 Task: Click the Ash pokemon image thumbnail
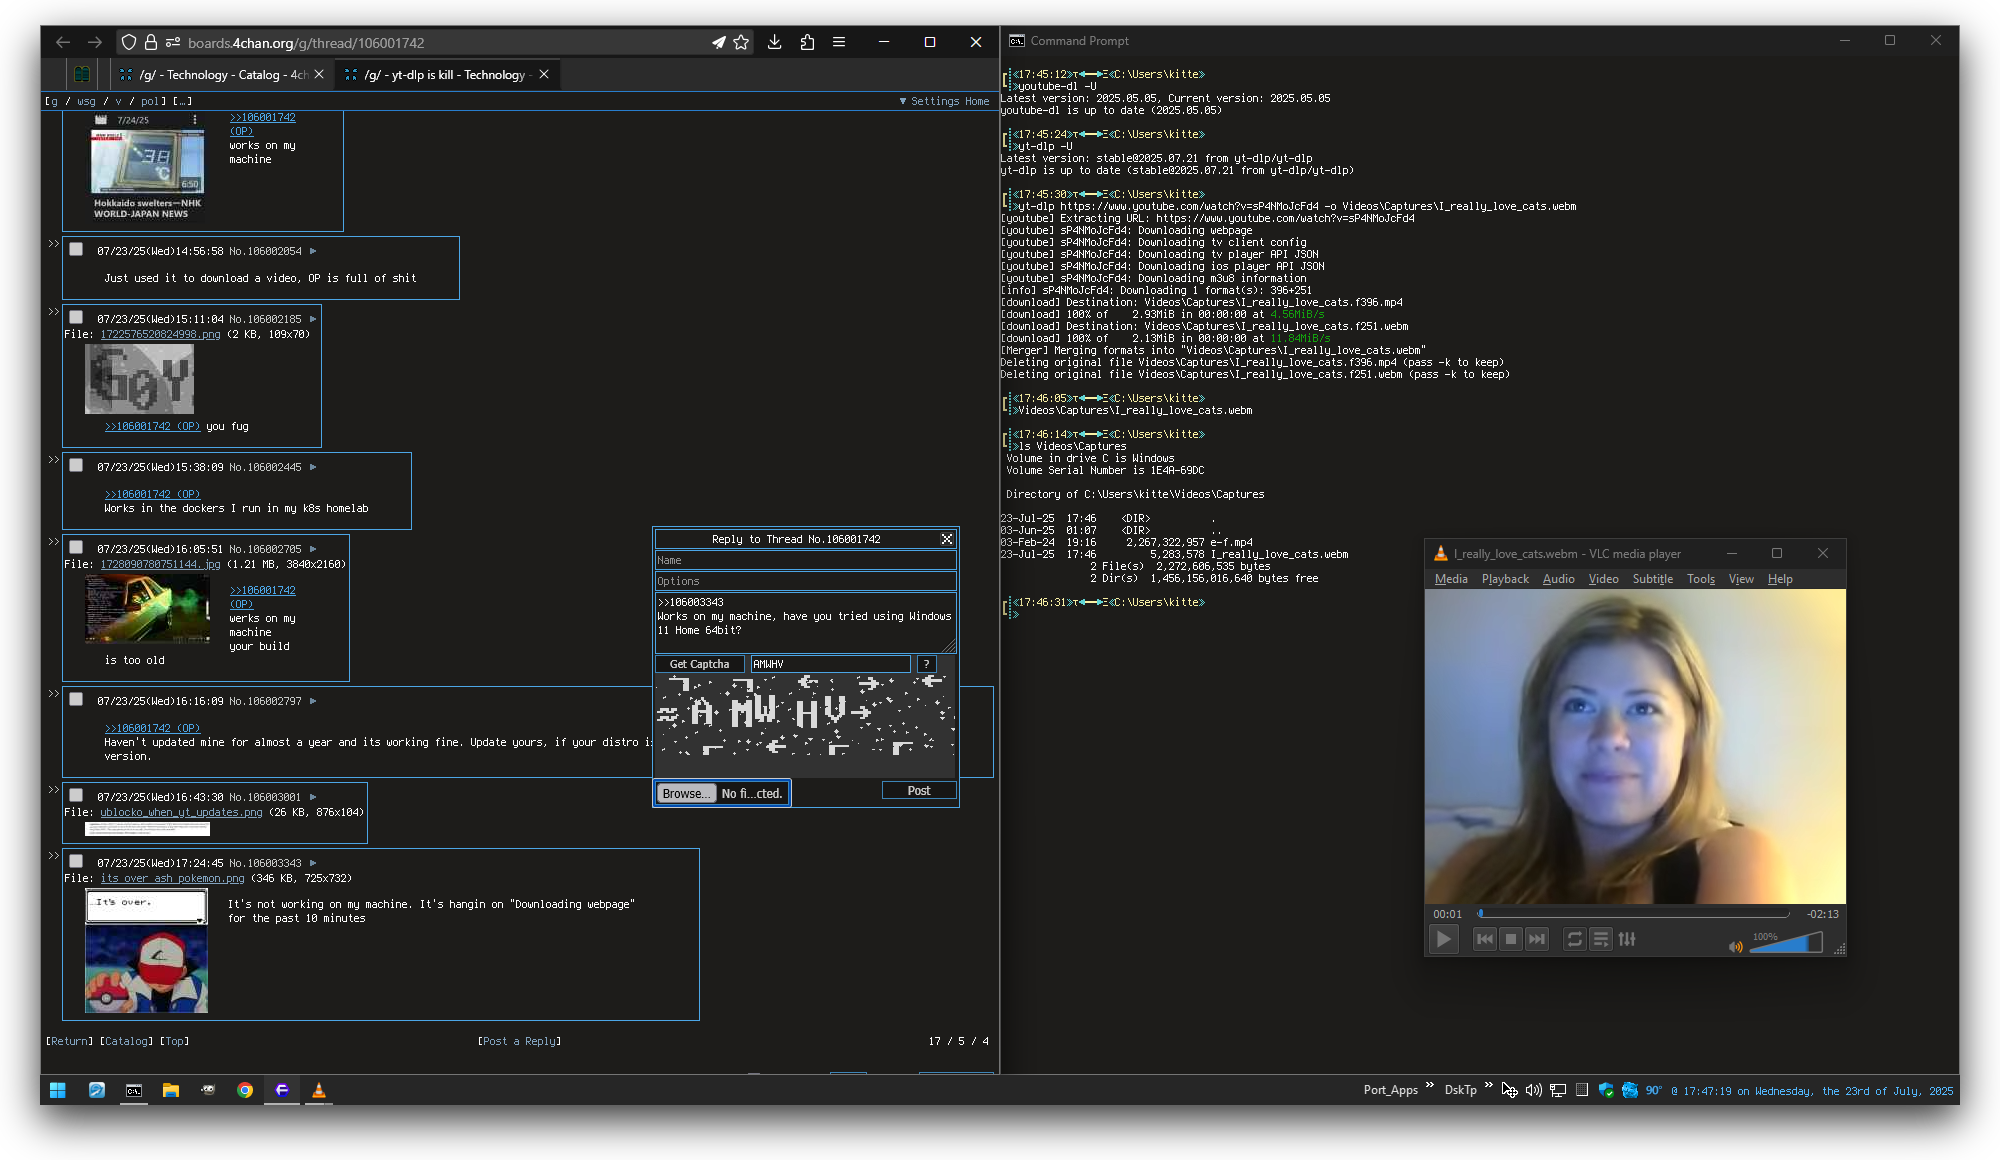[x=147, y=951]
